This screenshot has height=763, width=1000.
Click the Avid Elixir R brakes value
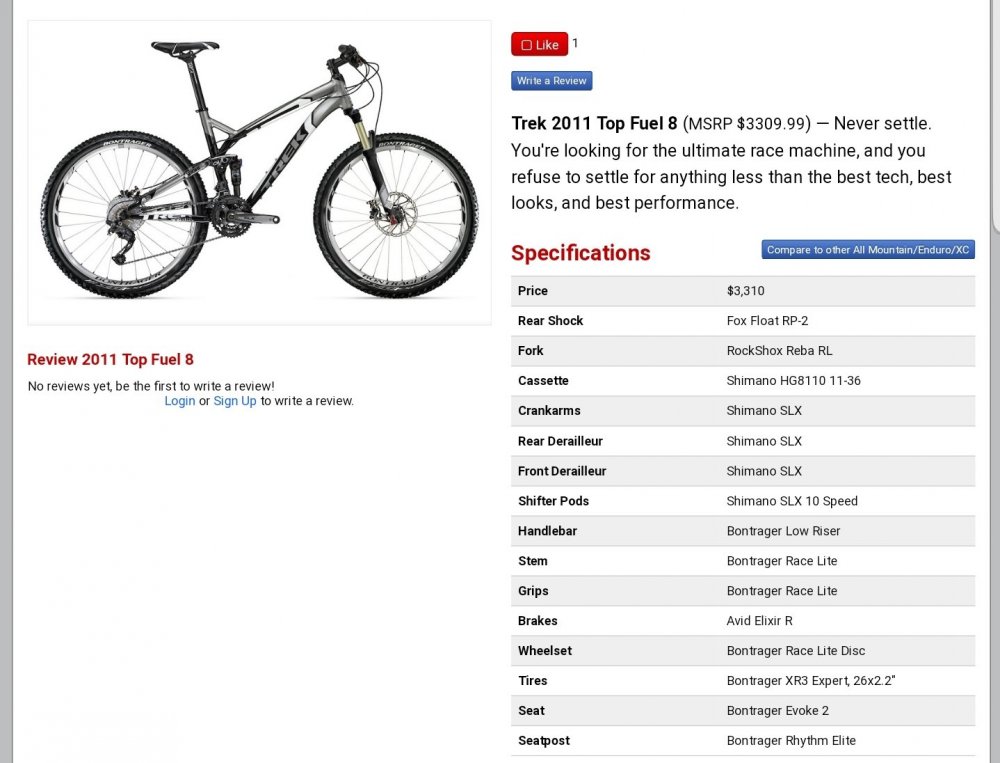tap(759, 621)
